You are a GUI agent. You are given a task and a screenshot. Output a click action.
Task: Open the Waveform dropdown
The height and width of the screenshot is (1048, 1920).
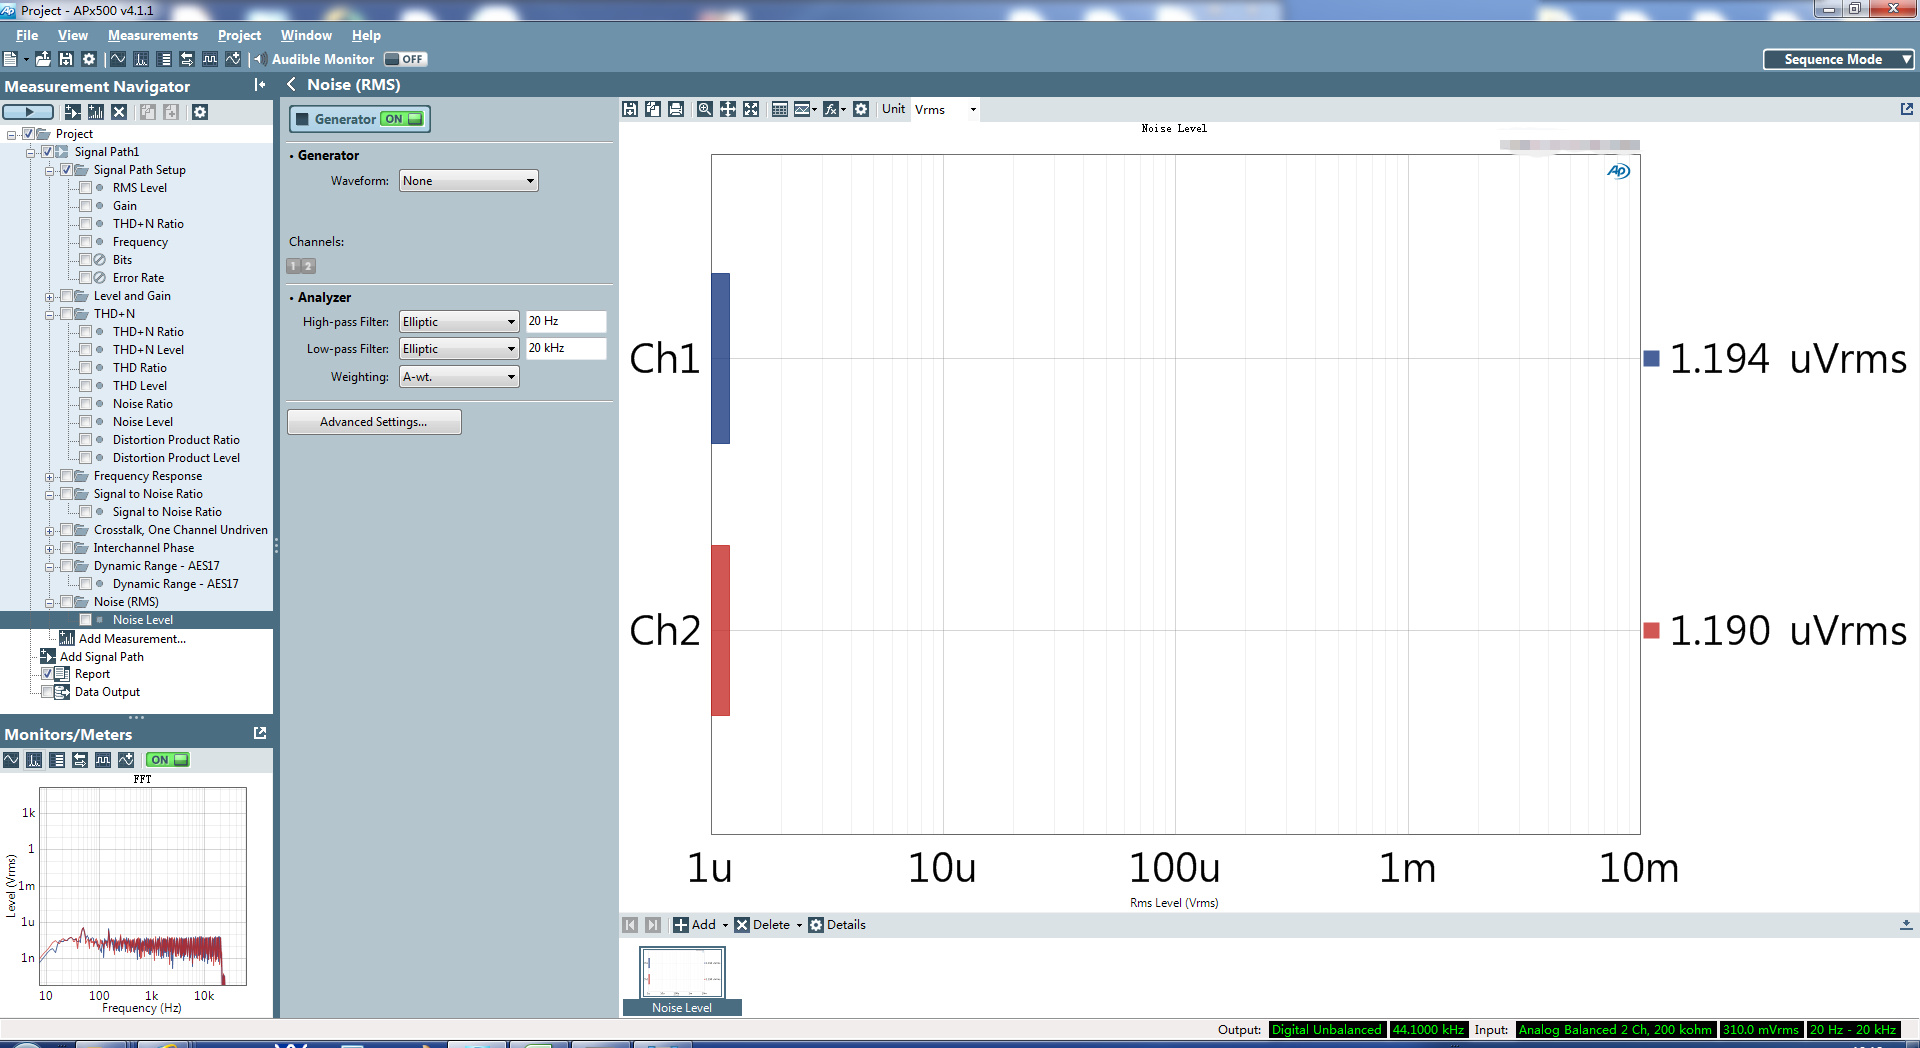click(468, 181)
